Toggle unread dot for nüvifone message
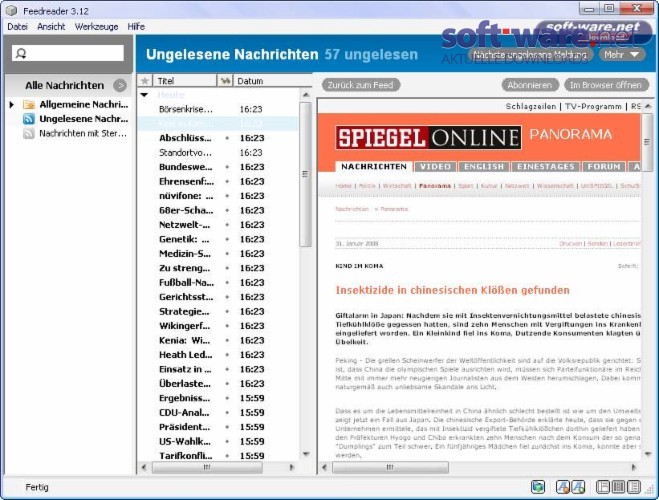The image size is (659, 500). pyautogui.click(x=227, y=196)
